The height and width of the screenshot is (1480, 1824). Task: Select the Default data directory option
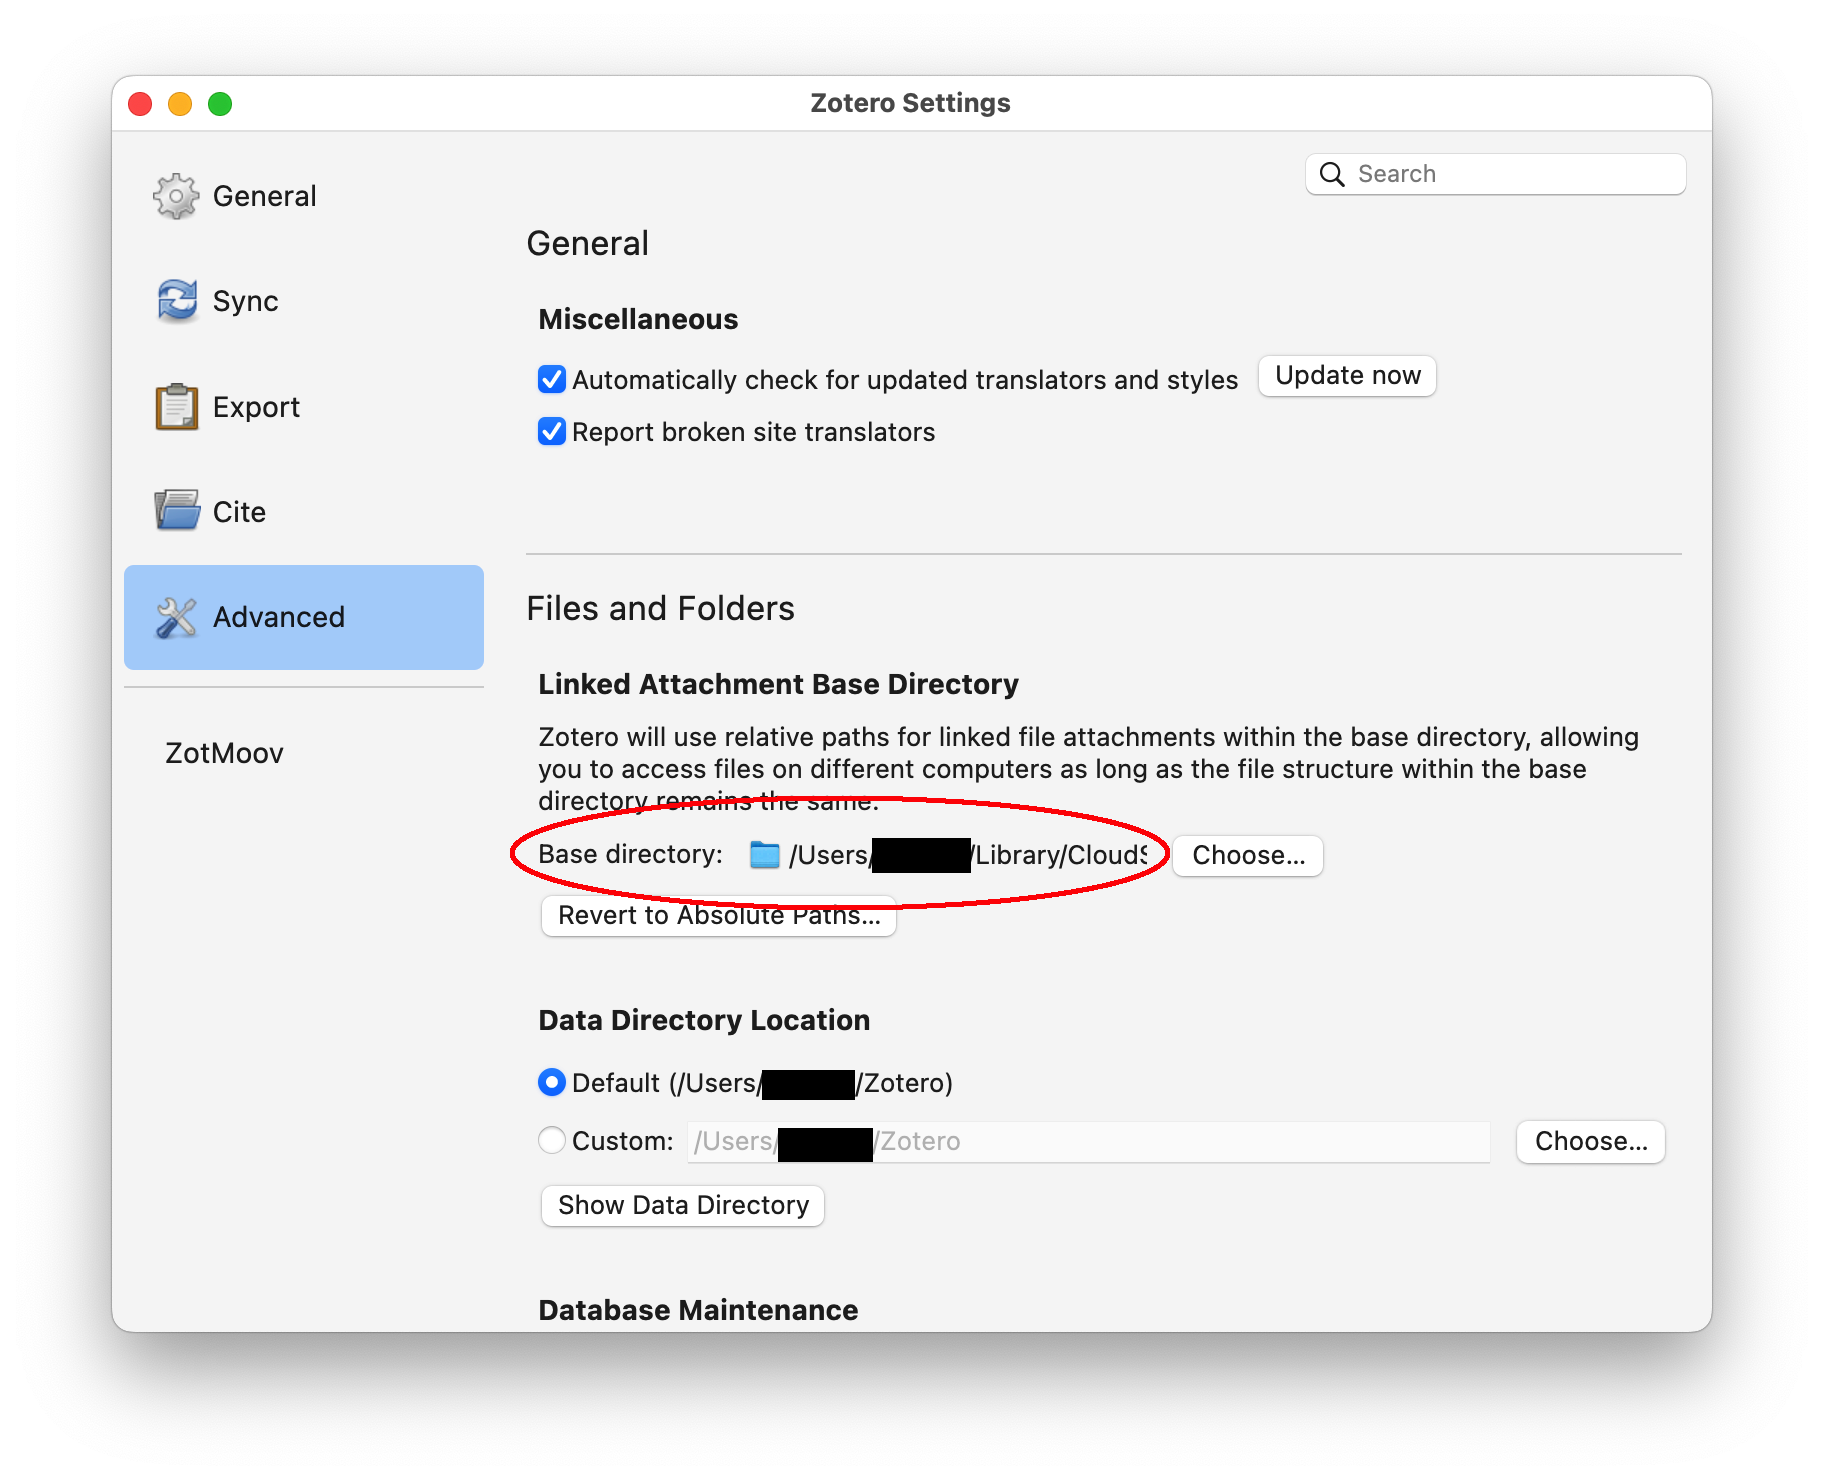552,1083
